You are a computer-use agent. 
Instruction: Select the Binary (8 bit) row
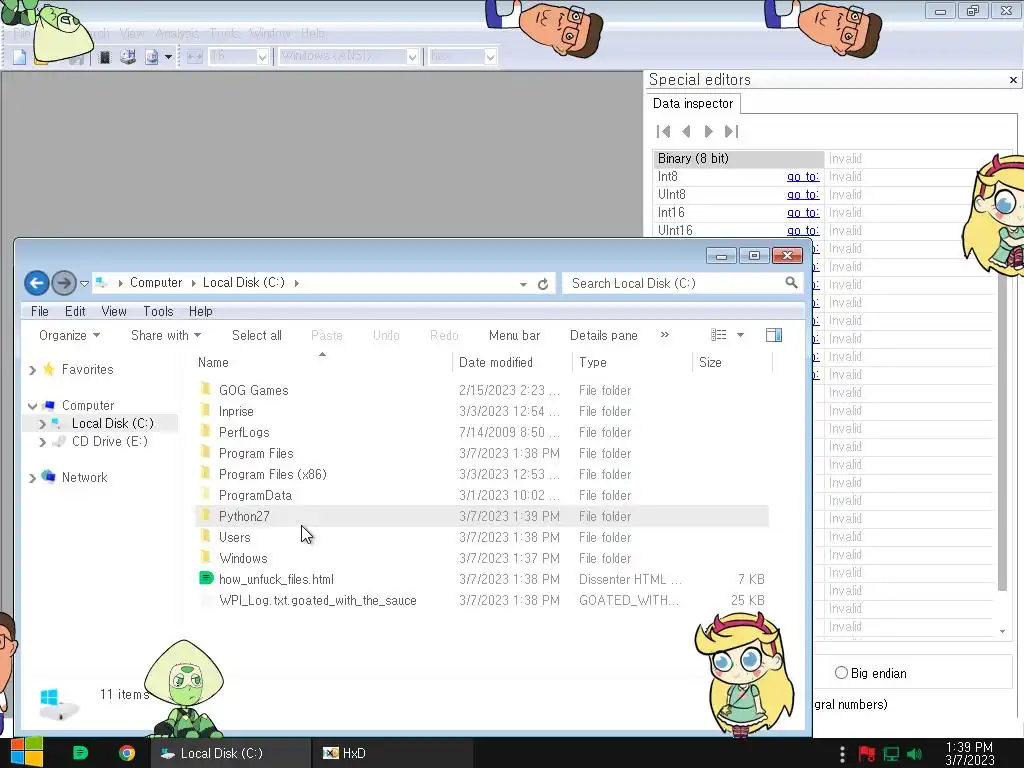(738, 159)
